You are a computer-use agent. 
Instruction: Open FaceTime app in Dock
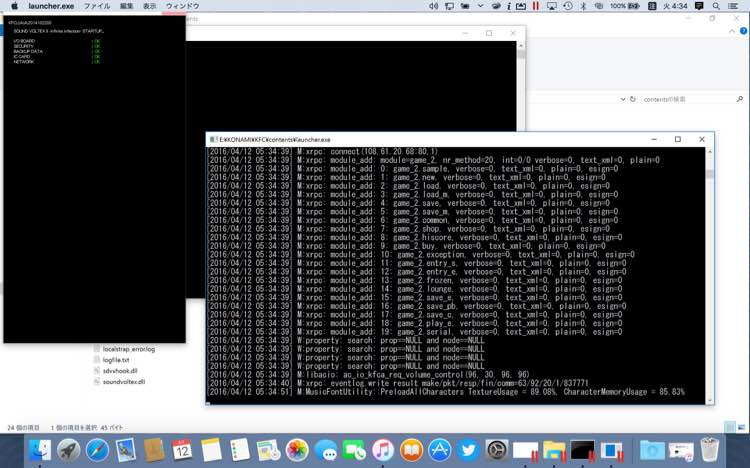pyautogui.click(x=354, y=450)
